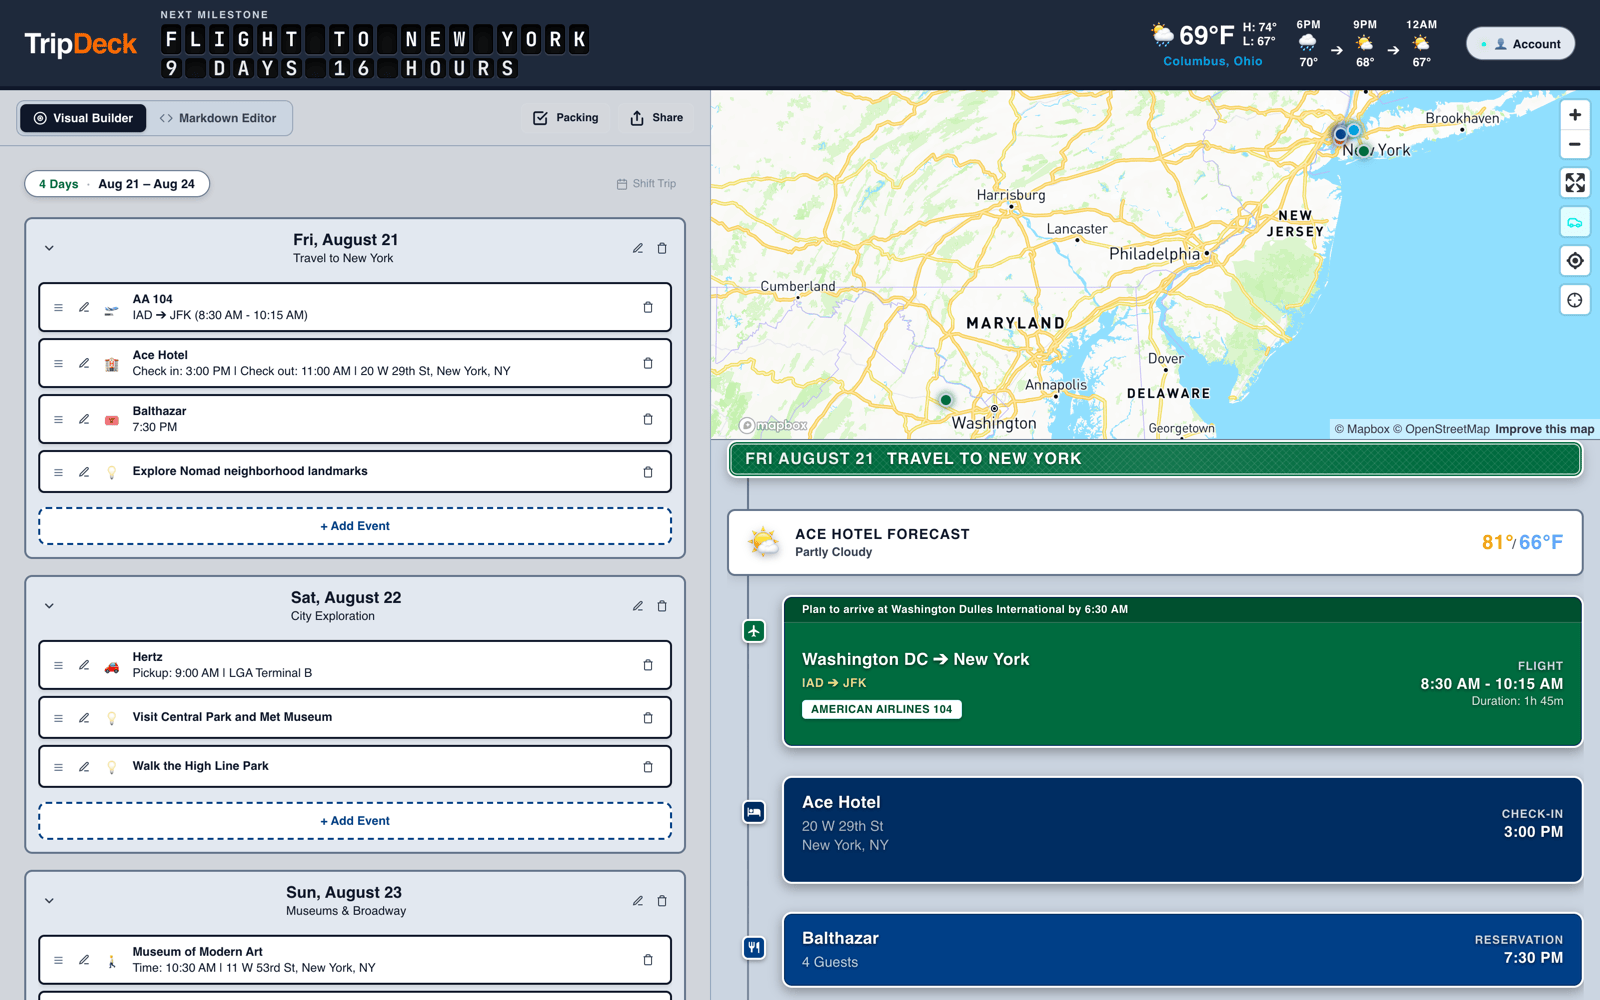This screenshot has width=1600, height=1000.
Task: Click the Fri August 21 timeline header
Action: pyautogui.click(x=1155, y=459)
